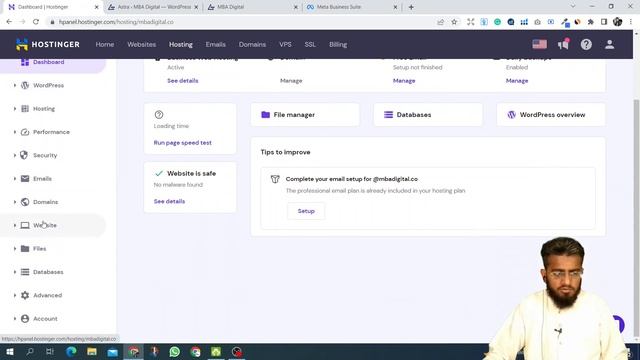This screenshot has width=640, height=360.
Task: Open SSL in top navigation
Action: pos(310,44)
